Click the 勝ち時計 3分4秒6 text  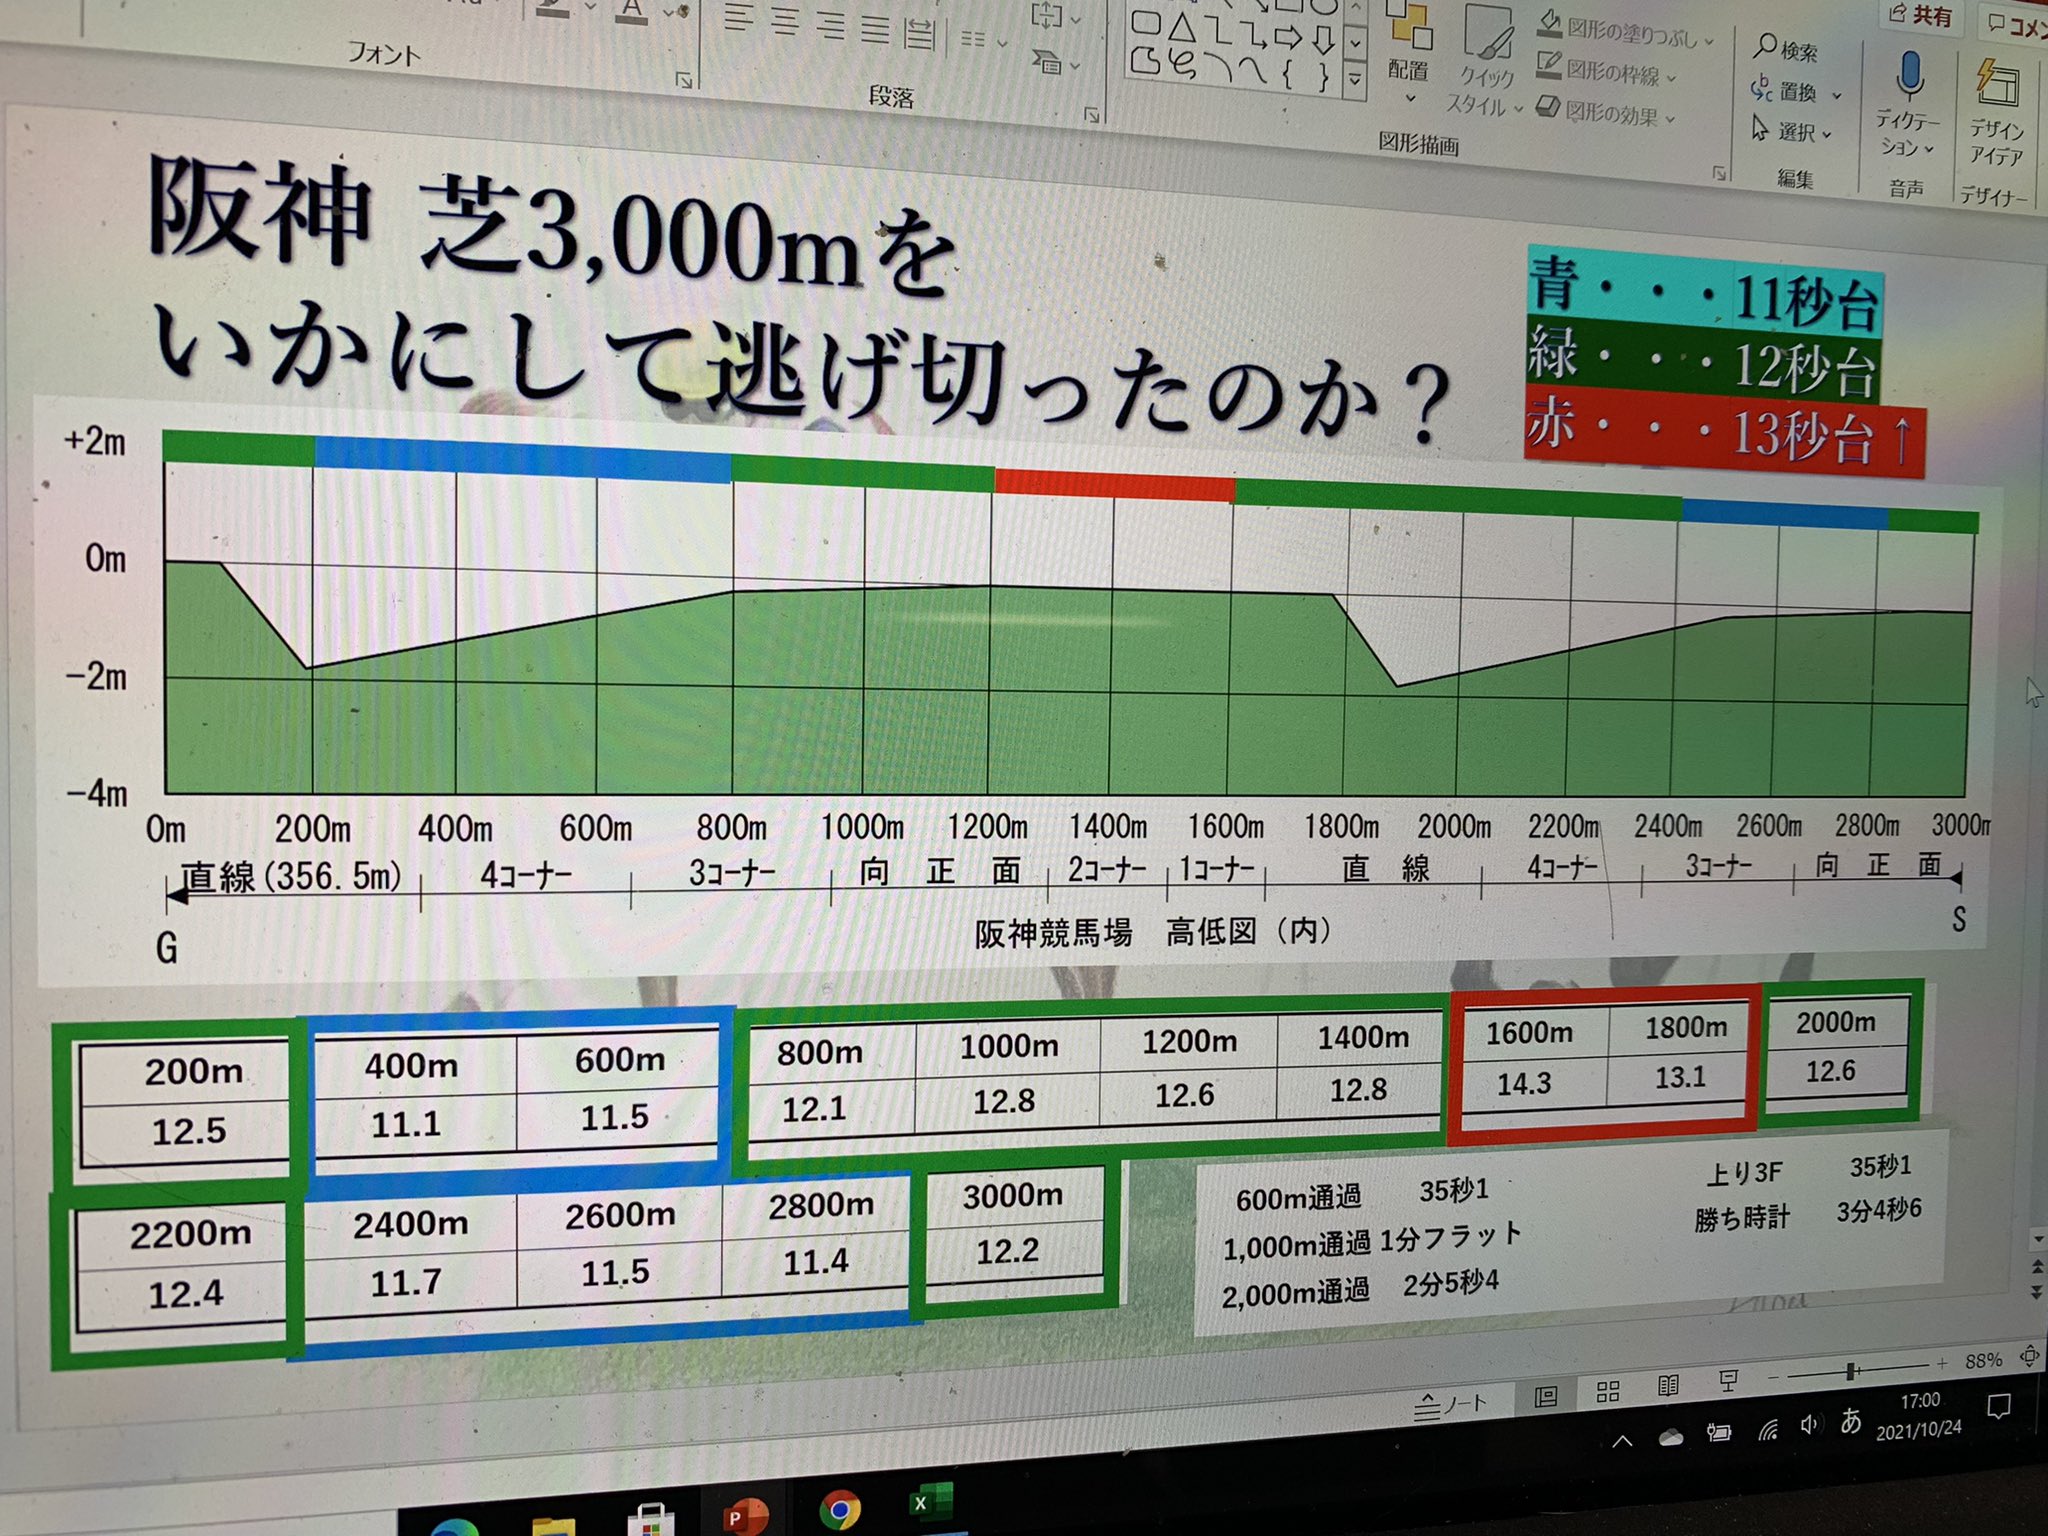pos(1807,1214)
